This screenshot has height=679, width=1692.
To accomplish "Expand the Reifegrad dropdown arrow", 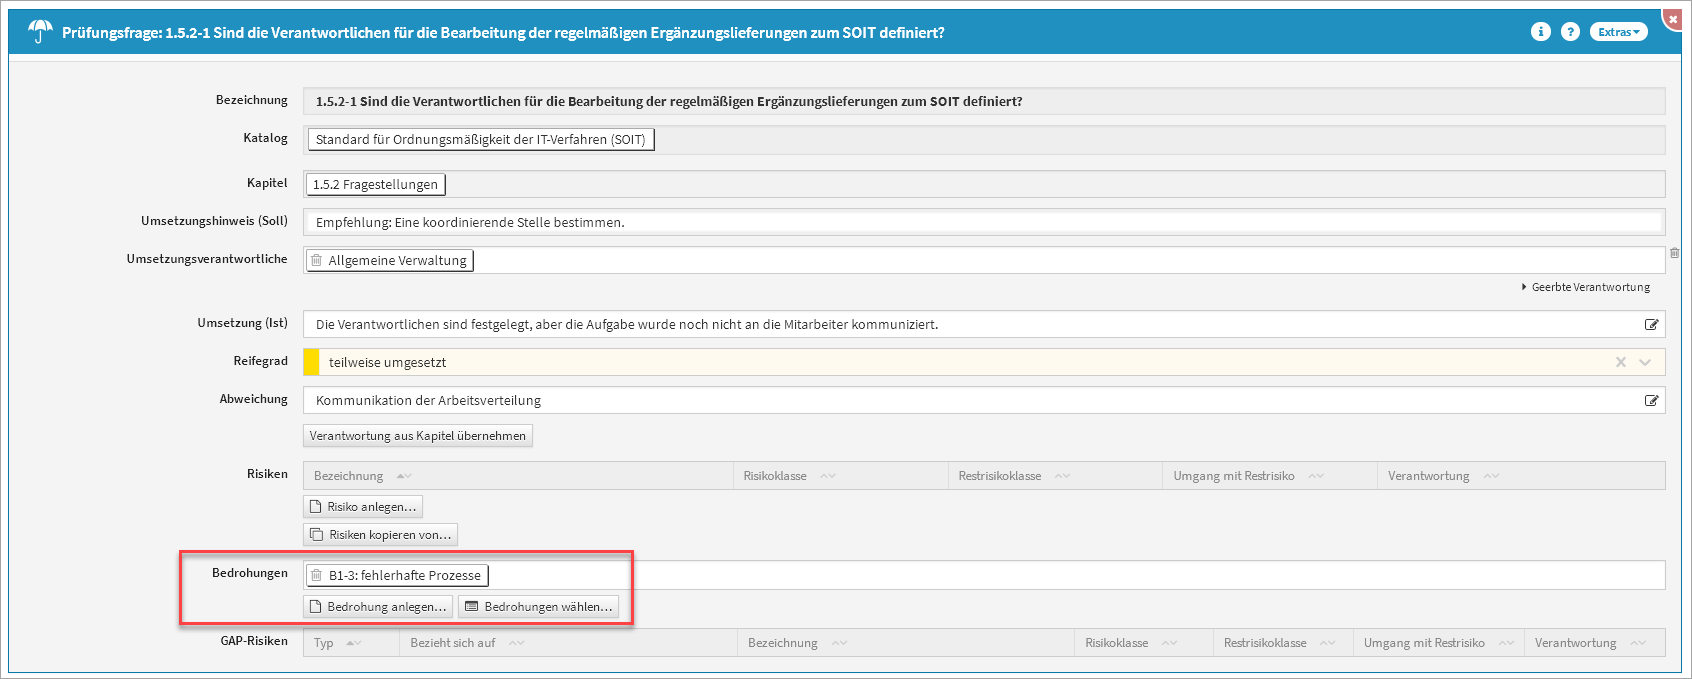I will click(x=1645, y=362).
